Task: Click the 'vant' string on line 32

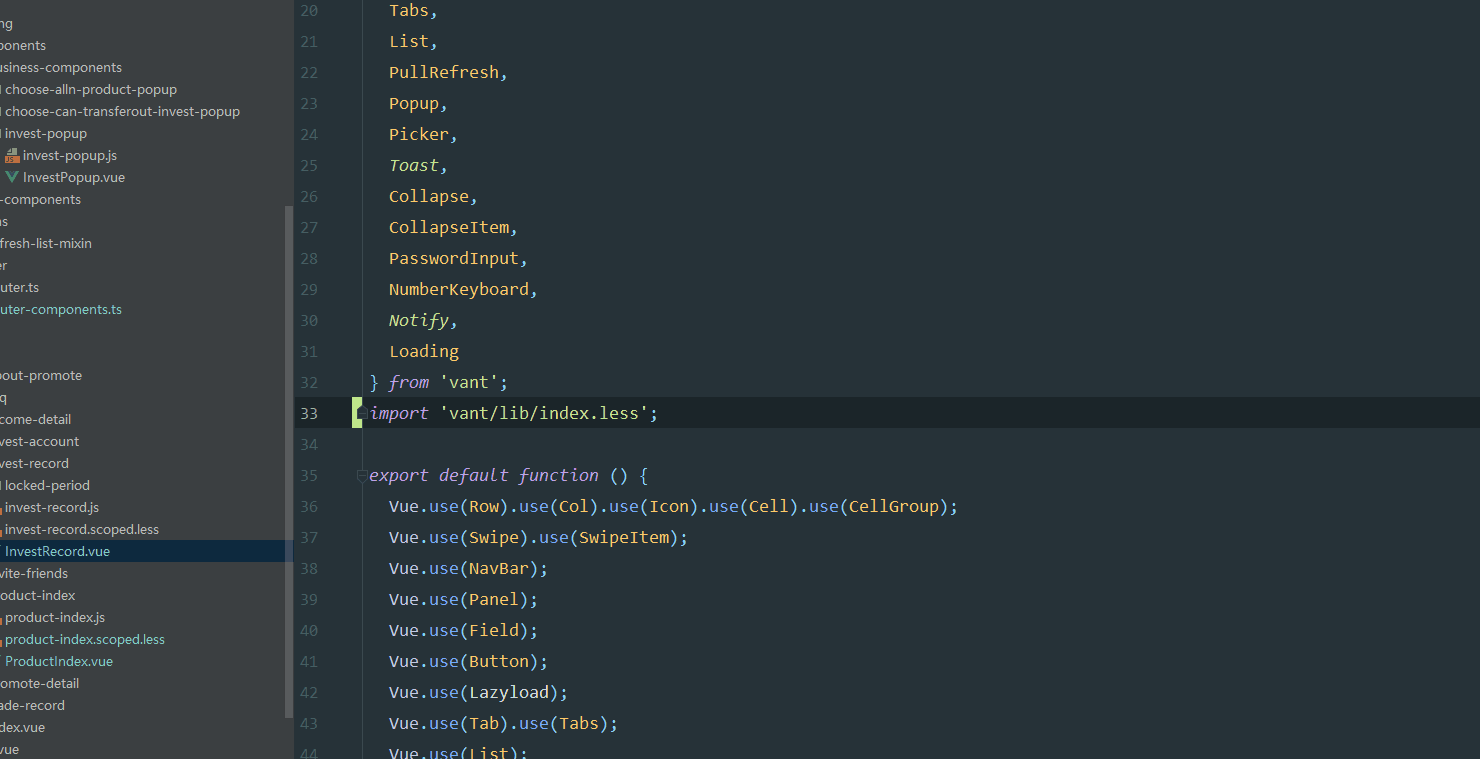Action: coord(472,382)
